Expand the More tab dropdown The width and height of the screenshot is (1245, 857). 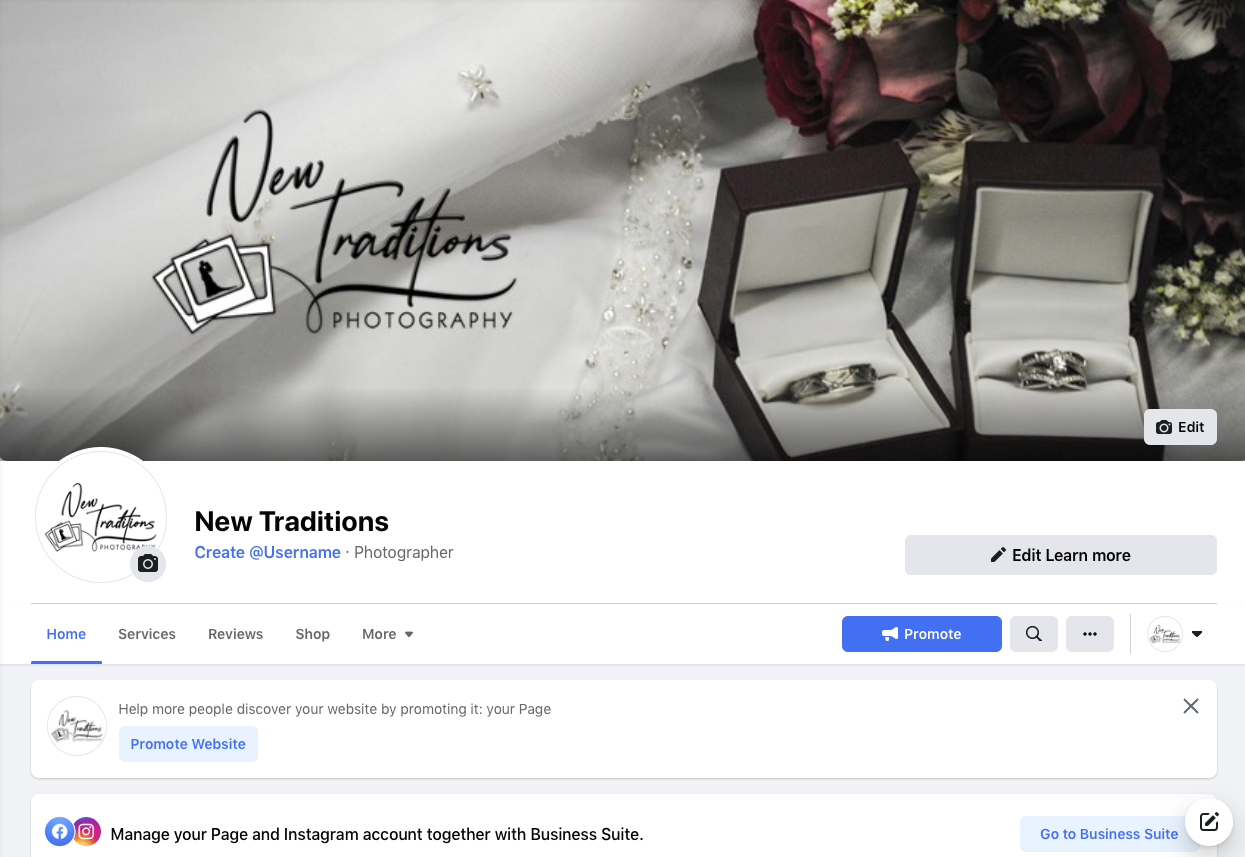pyautogui.click(x=388, y=634)
